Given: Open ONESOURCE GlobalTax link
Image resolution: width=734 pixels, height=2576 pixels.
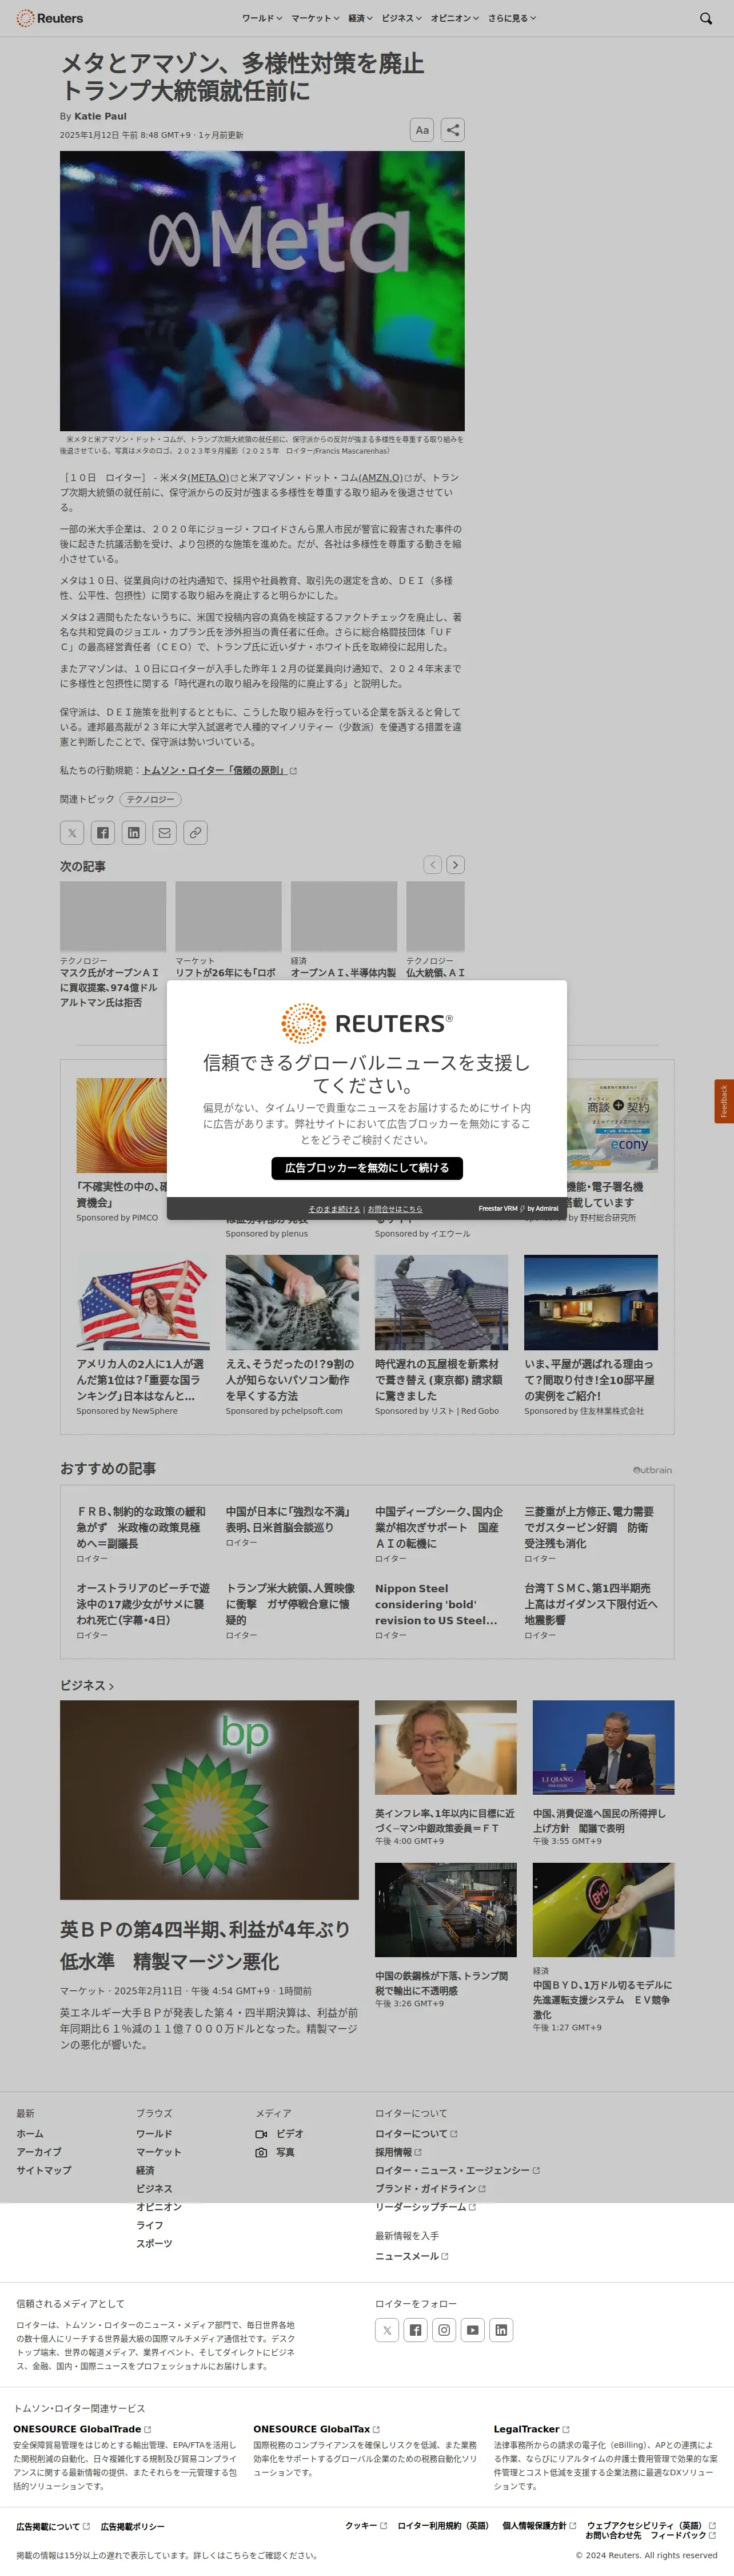Looking at the screenshot, I should [x=316, y=2429].
